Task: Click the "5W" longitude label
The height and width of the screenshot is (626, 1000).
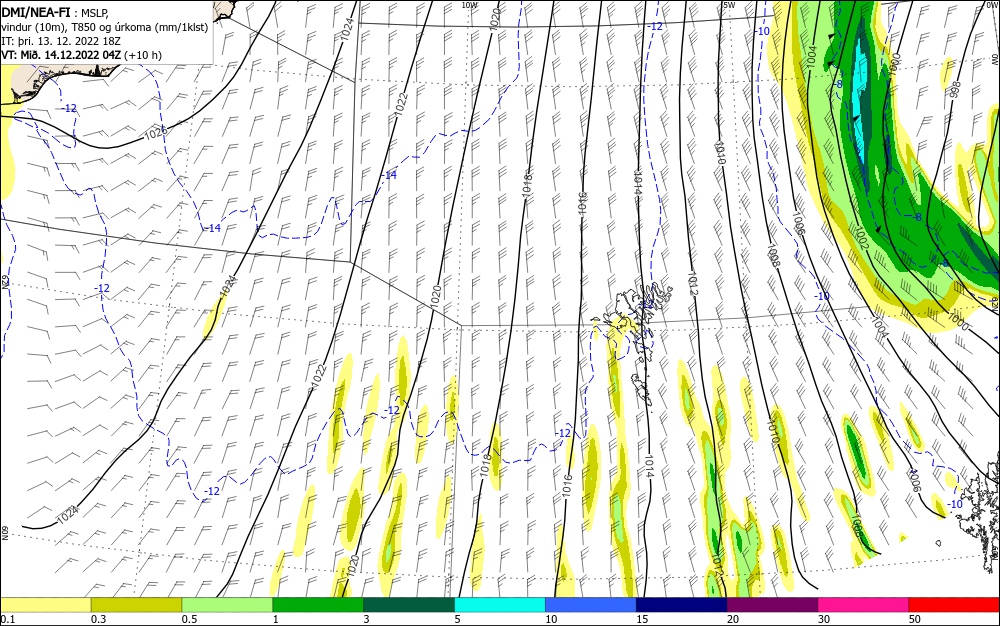Action: [x=729, y=5]
